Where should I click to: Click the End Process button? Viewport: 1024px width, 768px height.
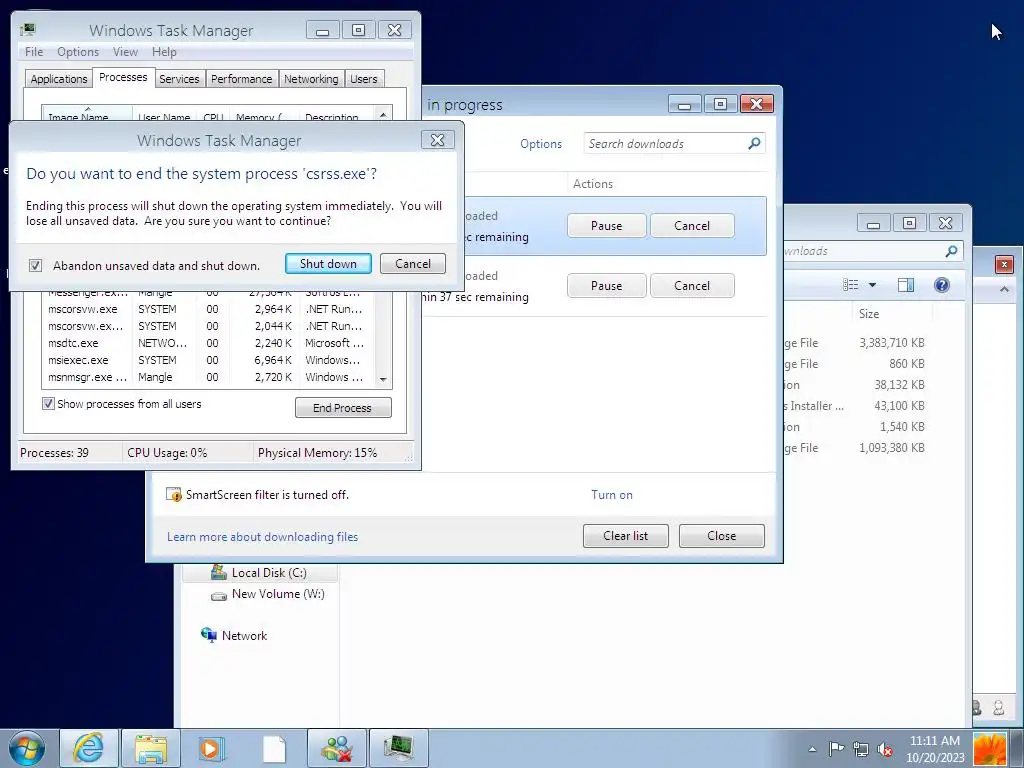pyautogui.click(x=343, y=408)
